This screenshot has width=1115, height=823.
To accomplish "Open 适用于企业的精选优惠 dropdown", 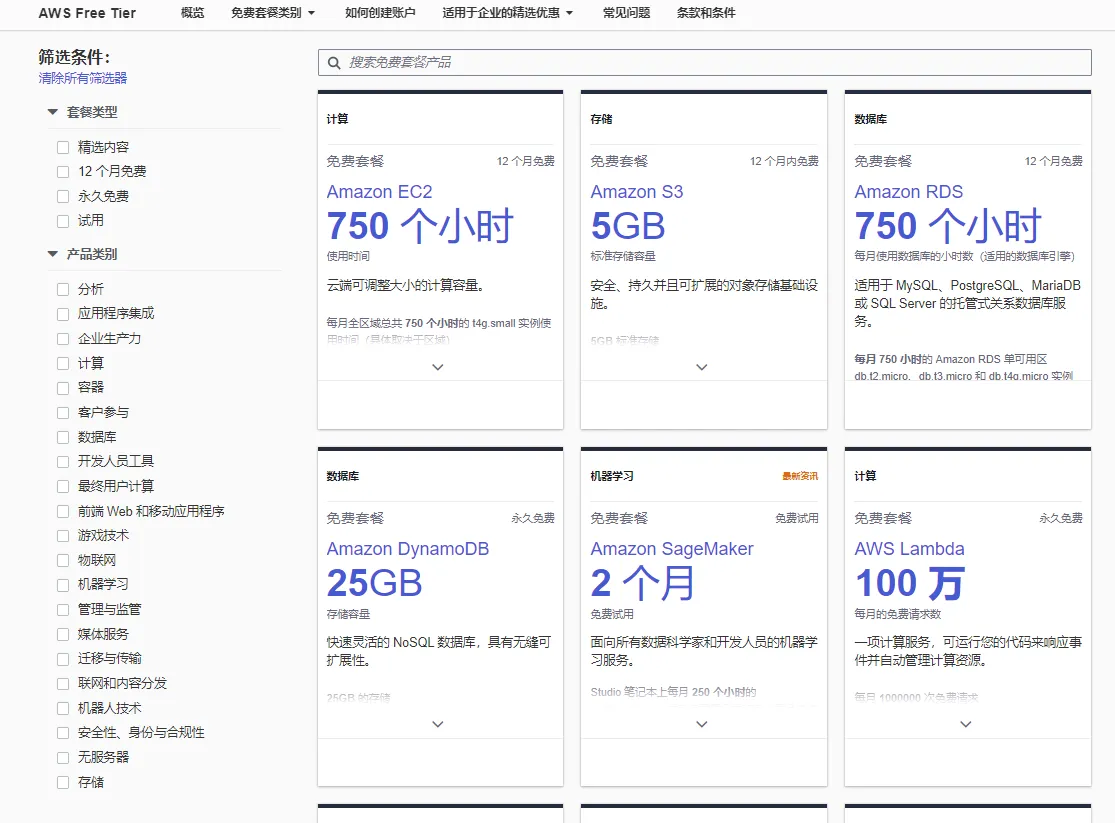I will point(508,13).
